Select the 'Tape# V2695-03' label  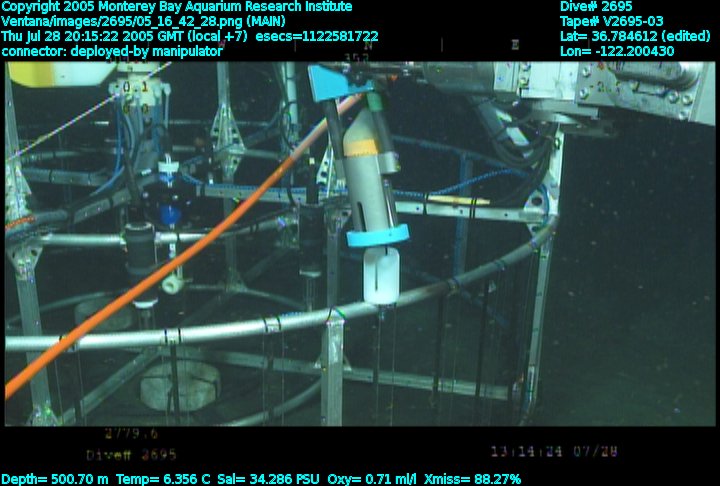click(x=612, y=21)
